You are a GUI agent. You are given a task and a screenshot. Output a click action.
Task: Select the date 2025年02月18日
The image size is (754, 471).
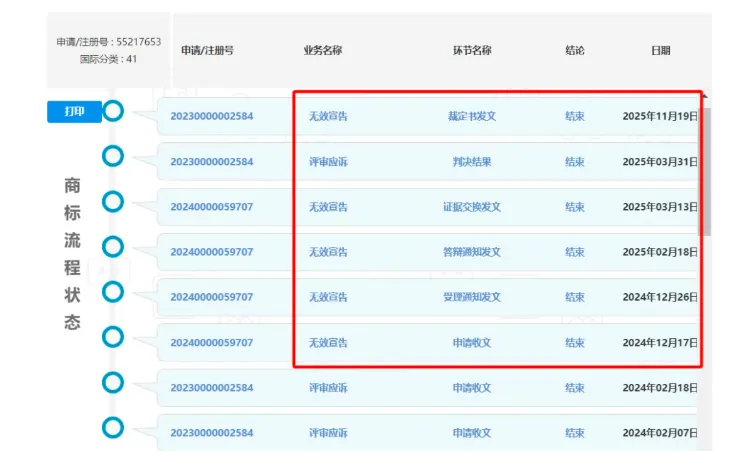click(660, 252)
